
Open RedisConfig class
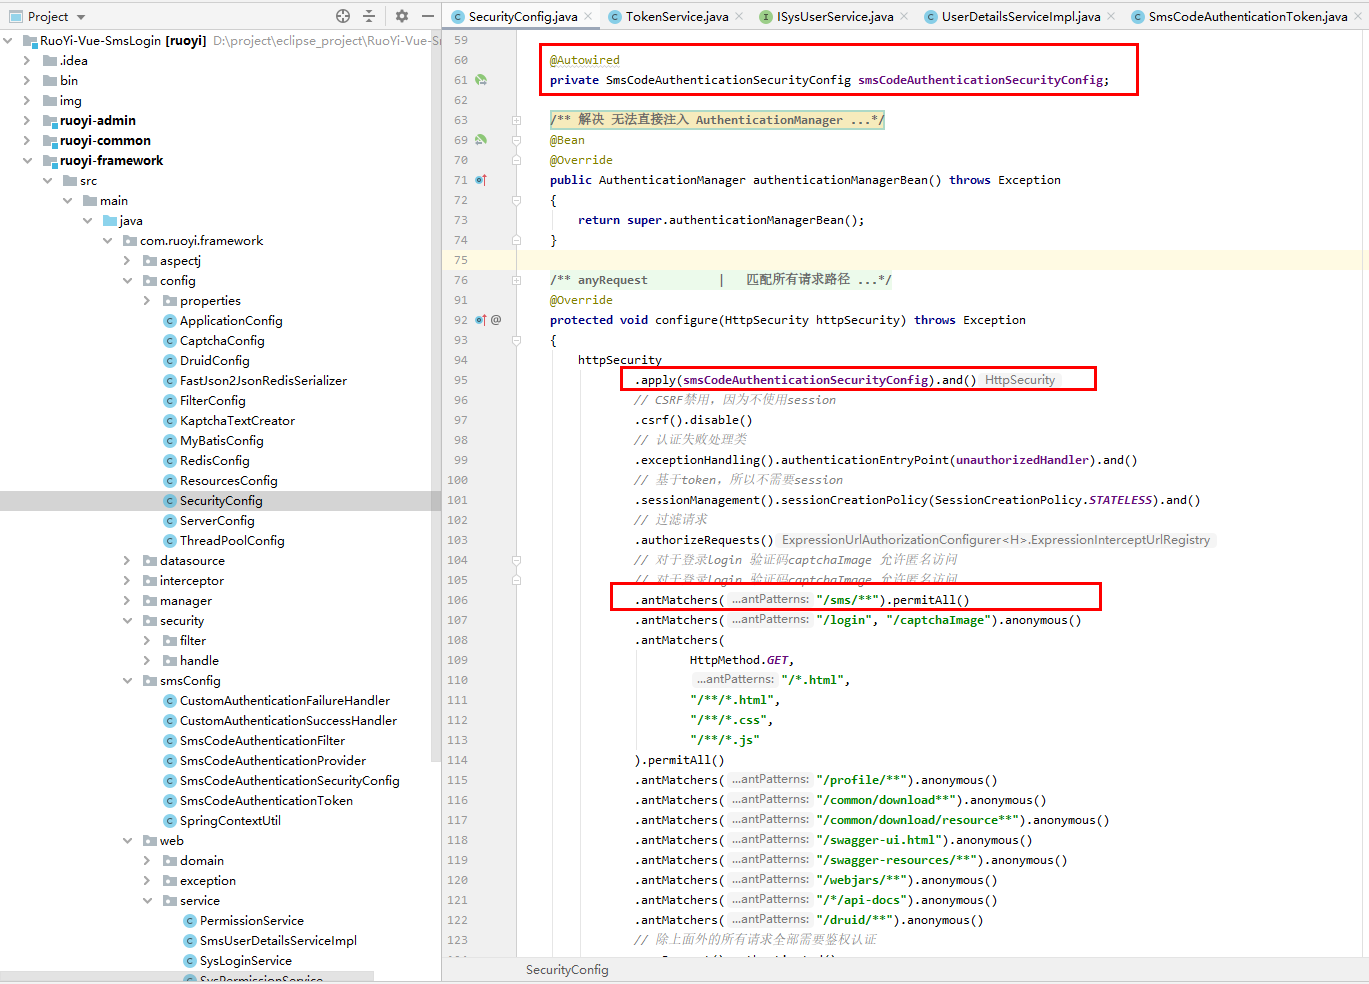pyautogui.click(x=215, y=461)
